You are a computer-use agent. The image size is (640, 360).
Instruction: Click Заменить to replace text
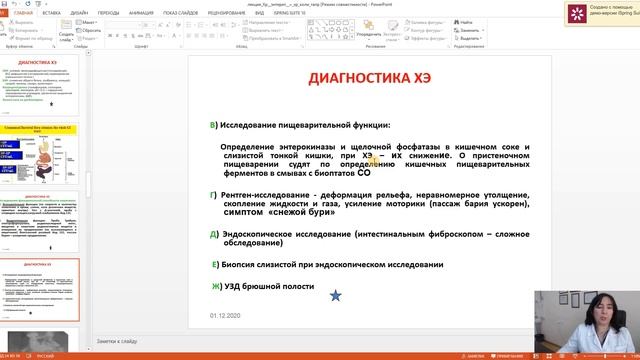coord(469,31)
